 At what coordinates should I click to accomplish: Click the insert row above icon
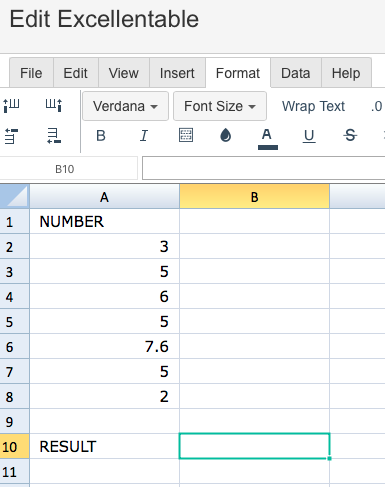click(x=11, y=136)
